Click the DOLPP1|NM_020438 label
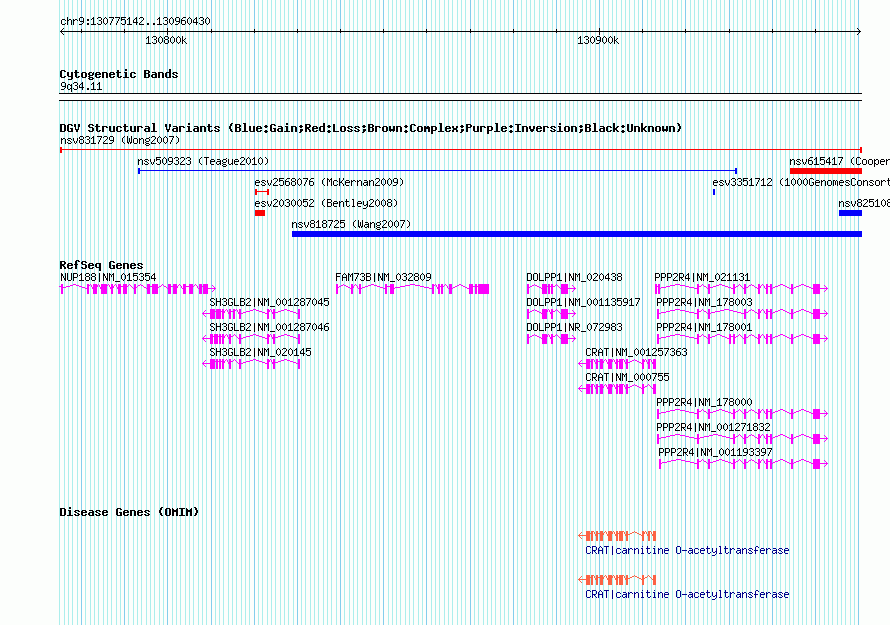 click(574, 277)
